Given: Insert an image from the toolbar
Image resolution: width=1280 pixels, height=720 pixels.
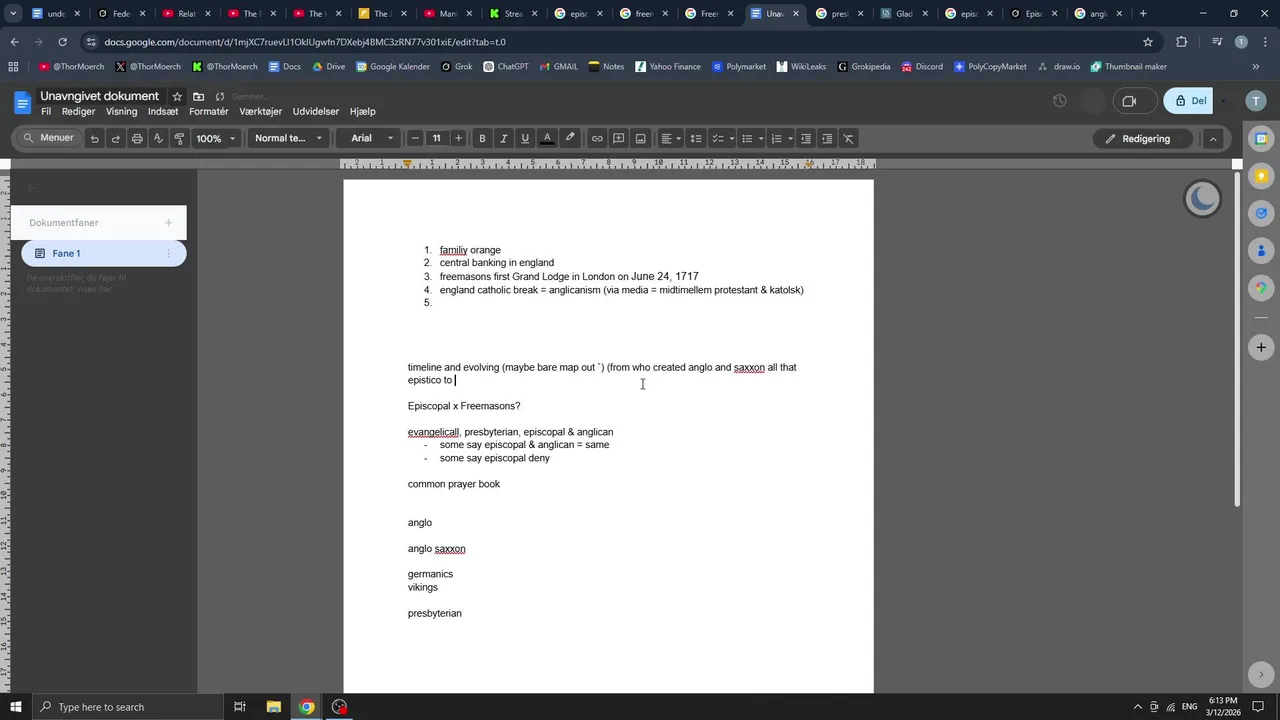Looking at the screenshot, I should [641, 139].
